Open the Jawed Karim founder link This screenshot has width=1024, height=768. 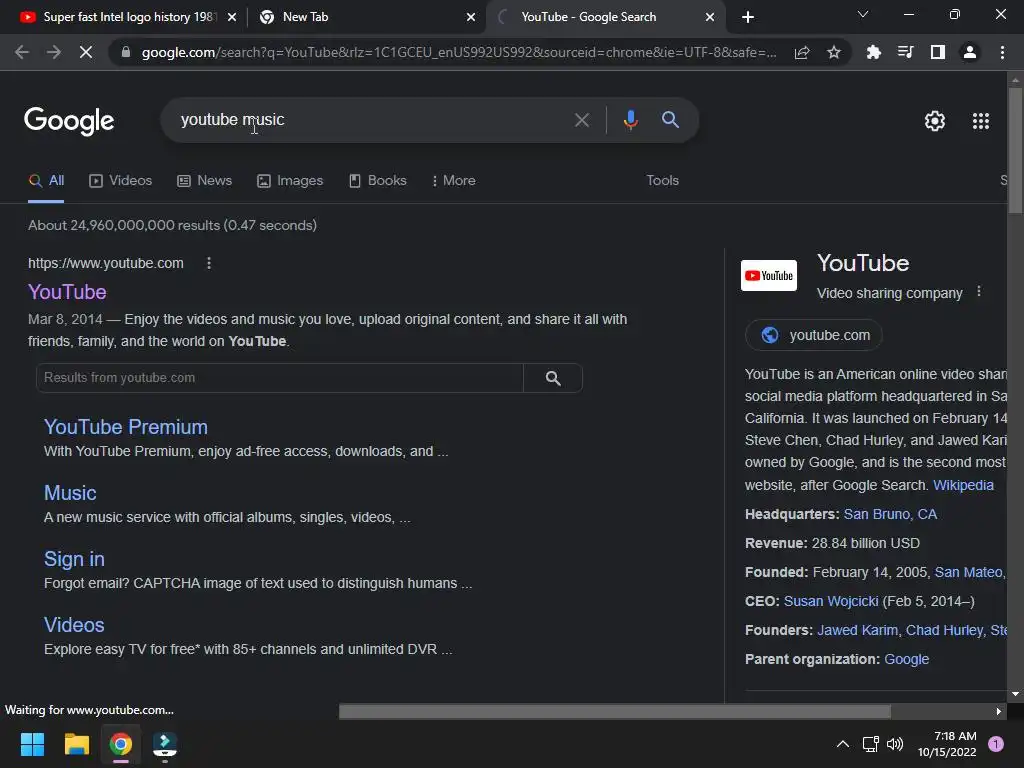point(857,630)
